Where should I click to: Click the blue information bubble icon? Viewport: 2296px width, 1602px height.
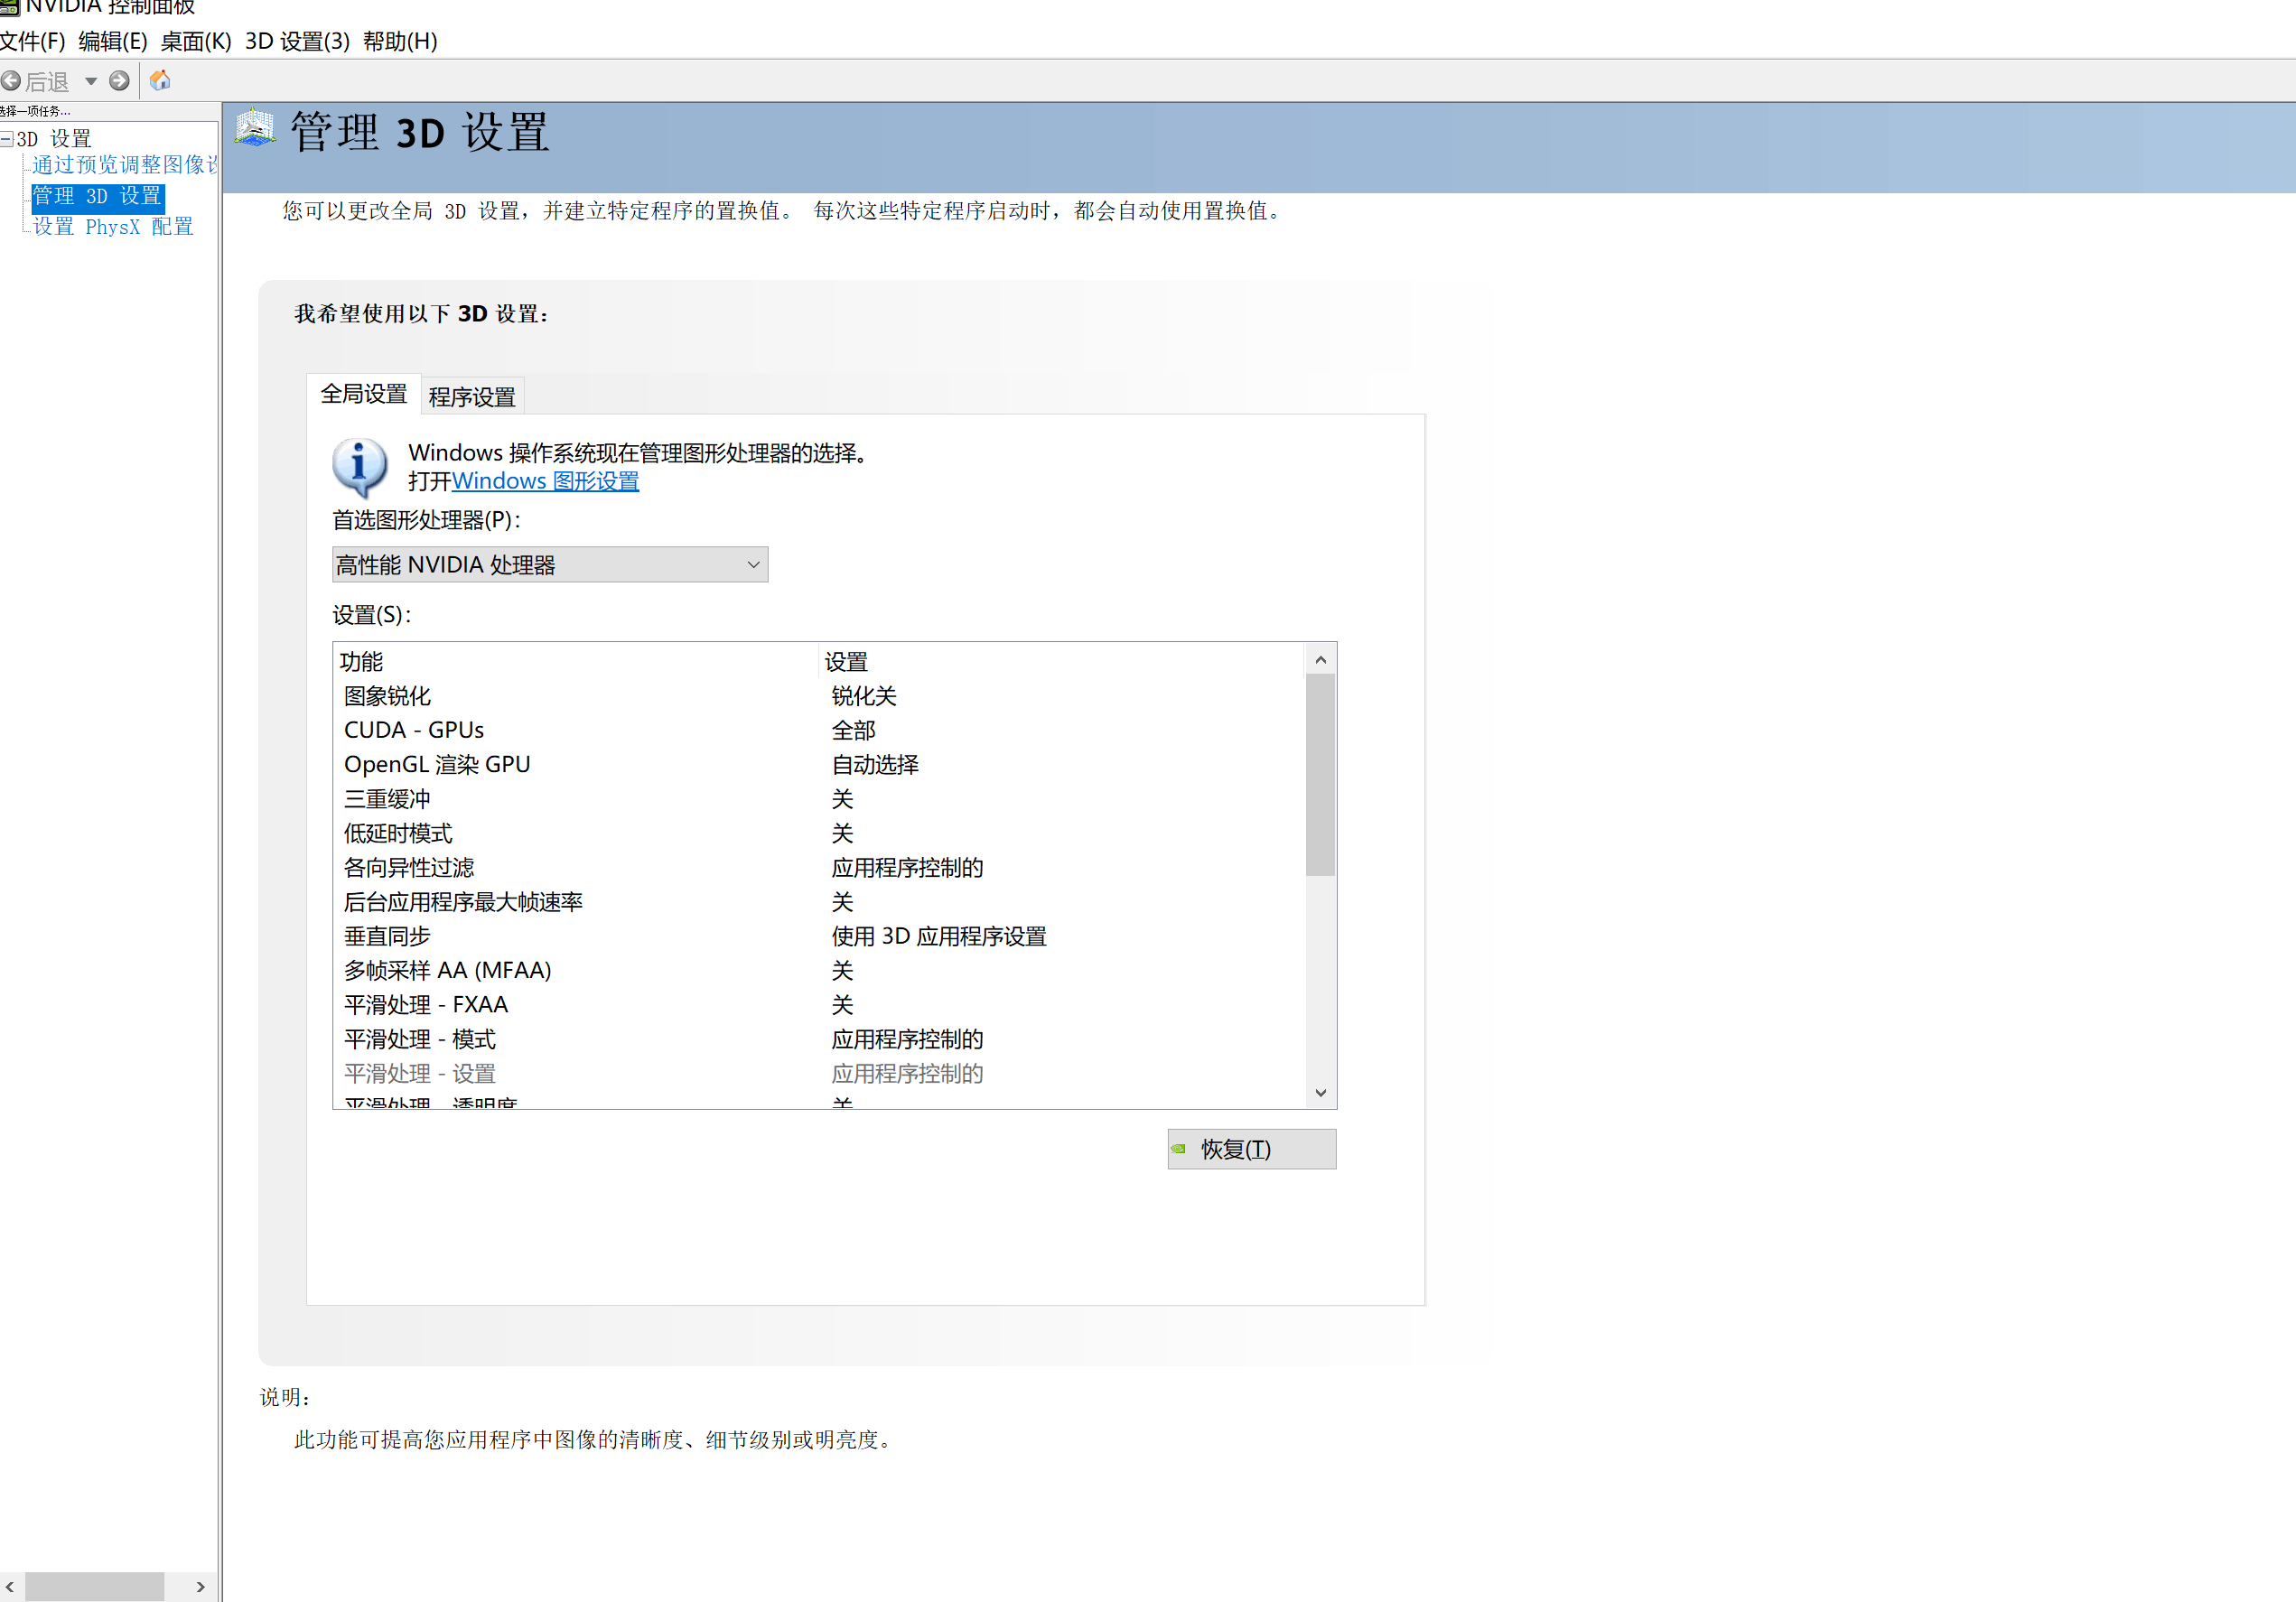(x=359, y=466)
